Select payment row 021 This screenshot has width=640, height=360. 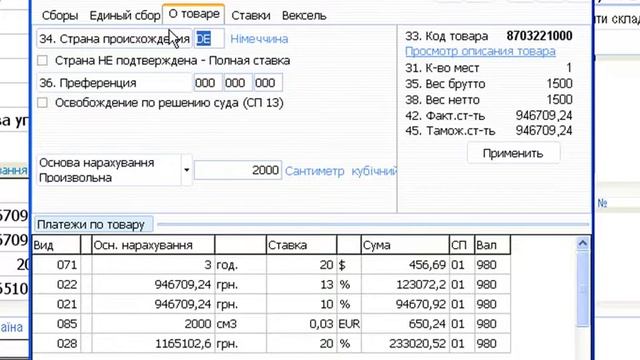coord(271,304)
